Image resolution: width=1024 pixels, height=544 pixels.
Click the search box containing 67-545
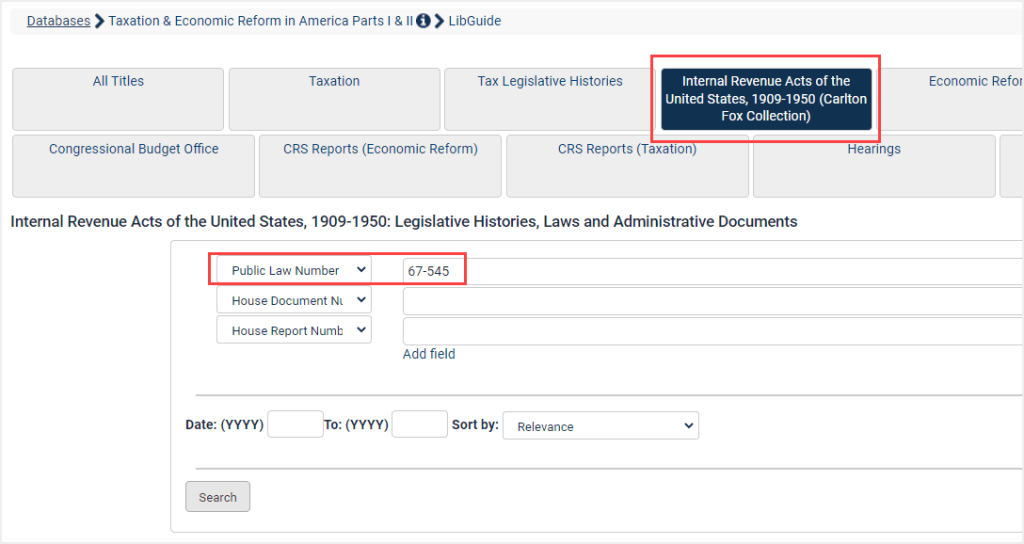[x=712, y=271]
